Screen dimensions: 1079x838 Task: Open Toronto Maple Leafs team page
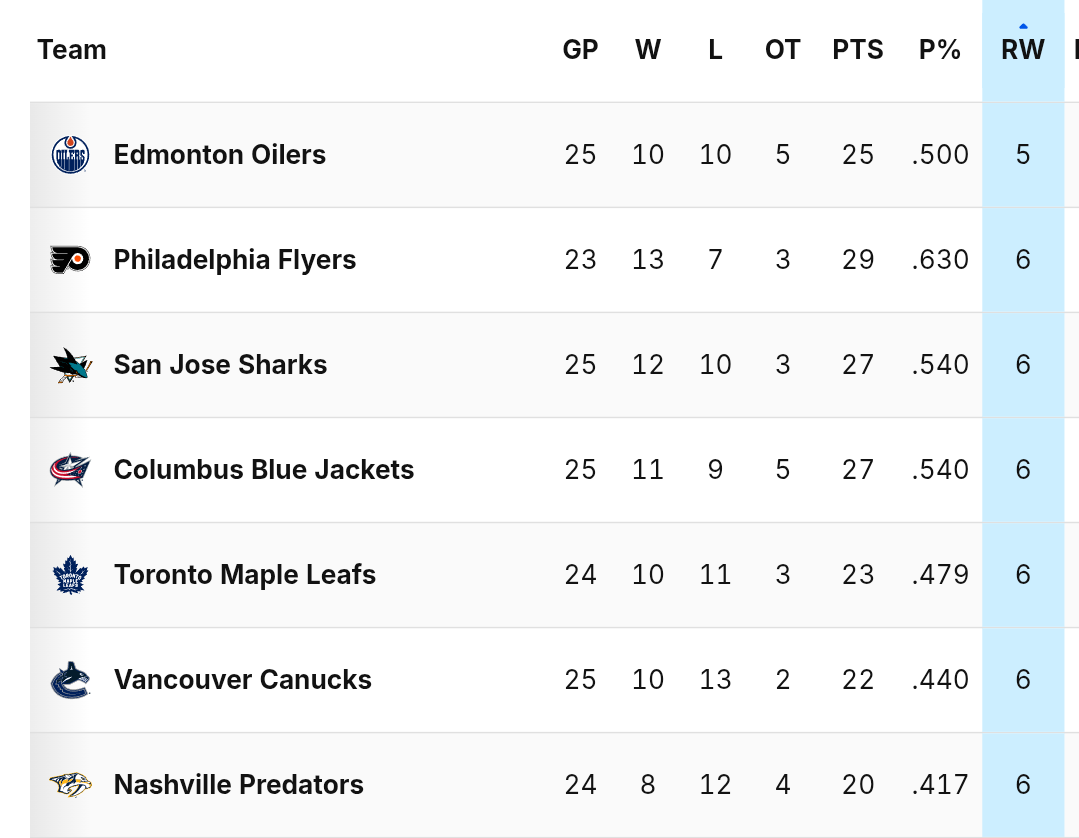245,575
